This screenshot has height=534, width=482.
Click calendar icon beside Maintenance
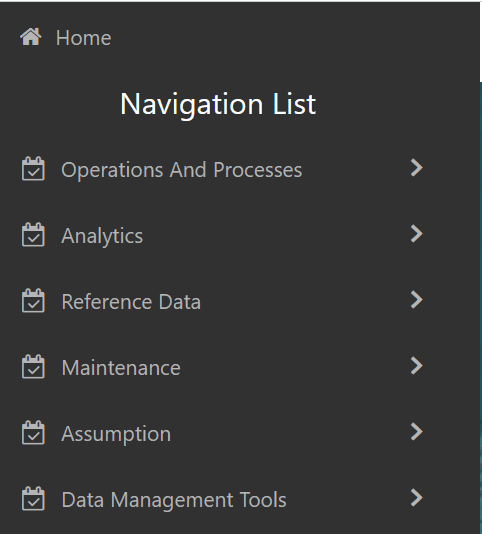point(33,366)
